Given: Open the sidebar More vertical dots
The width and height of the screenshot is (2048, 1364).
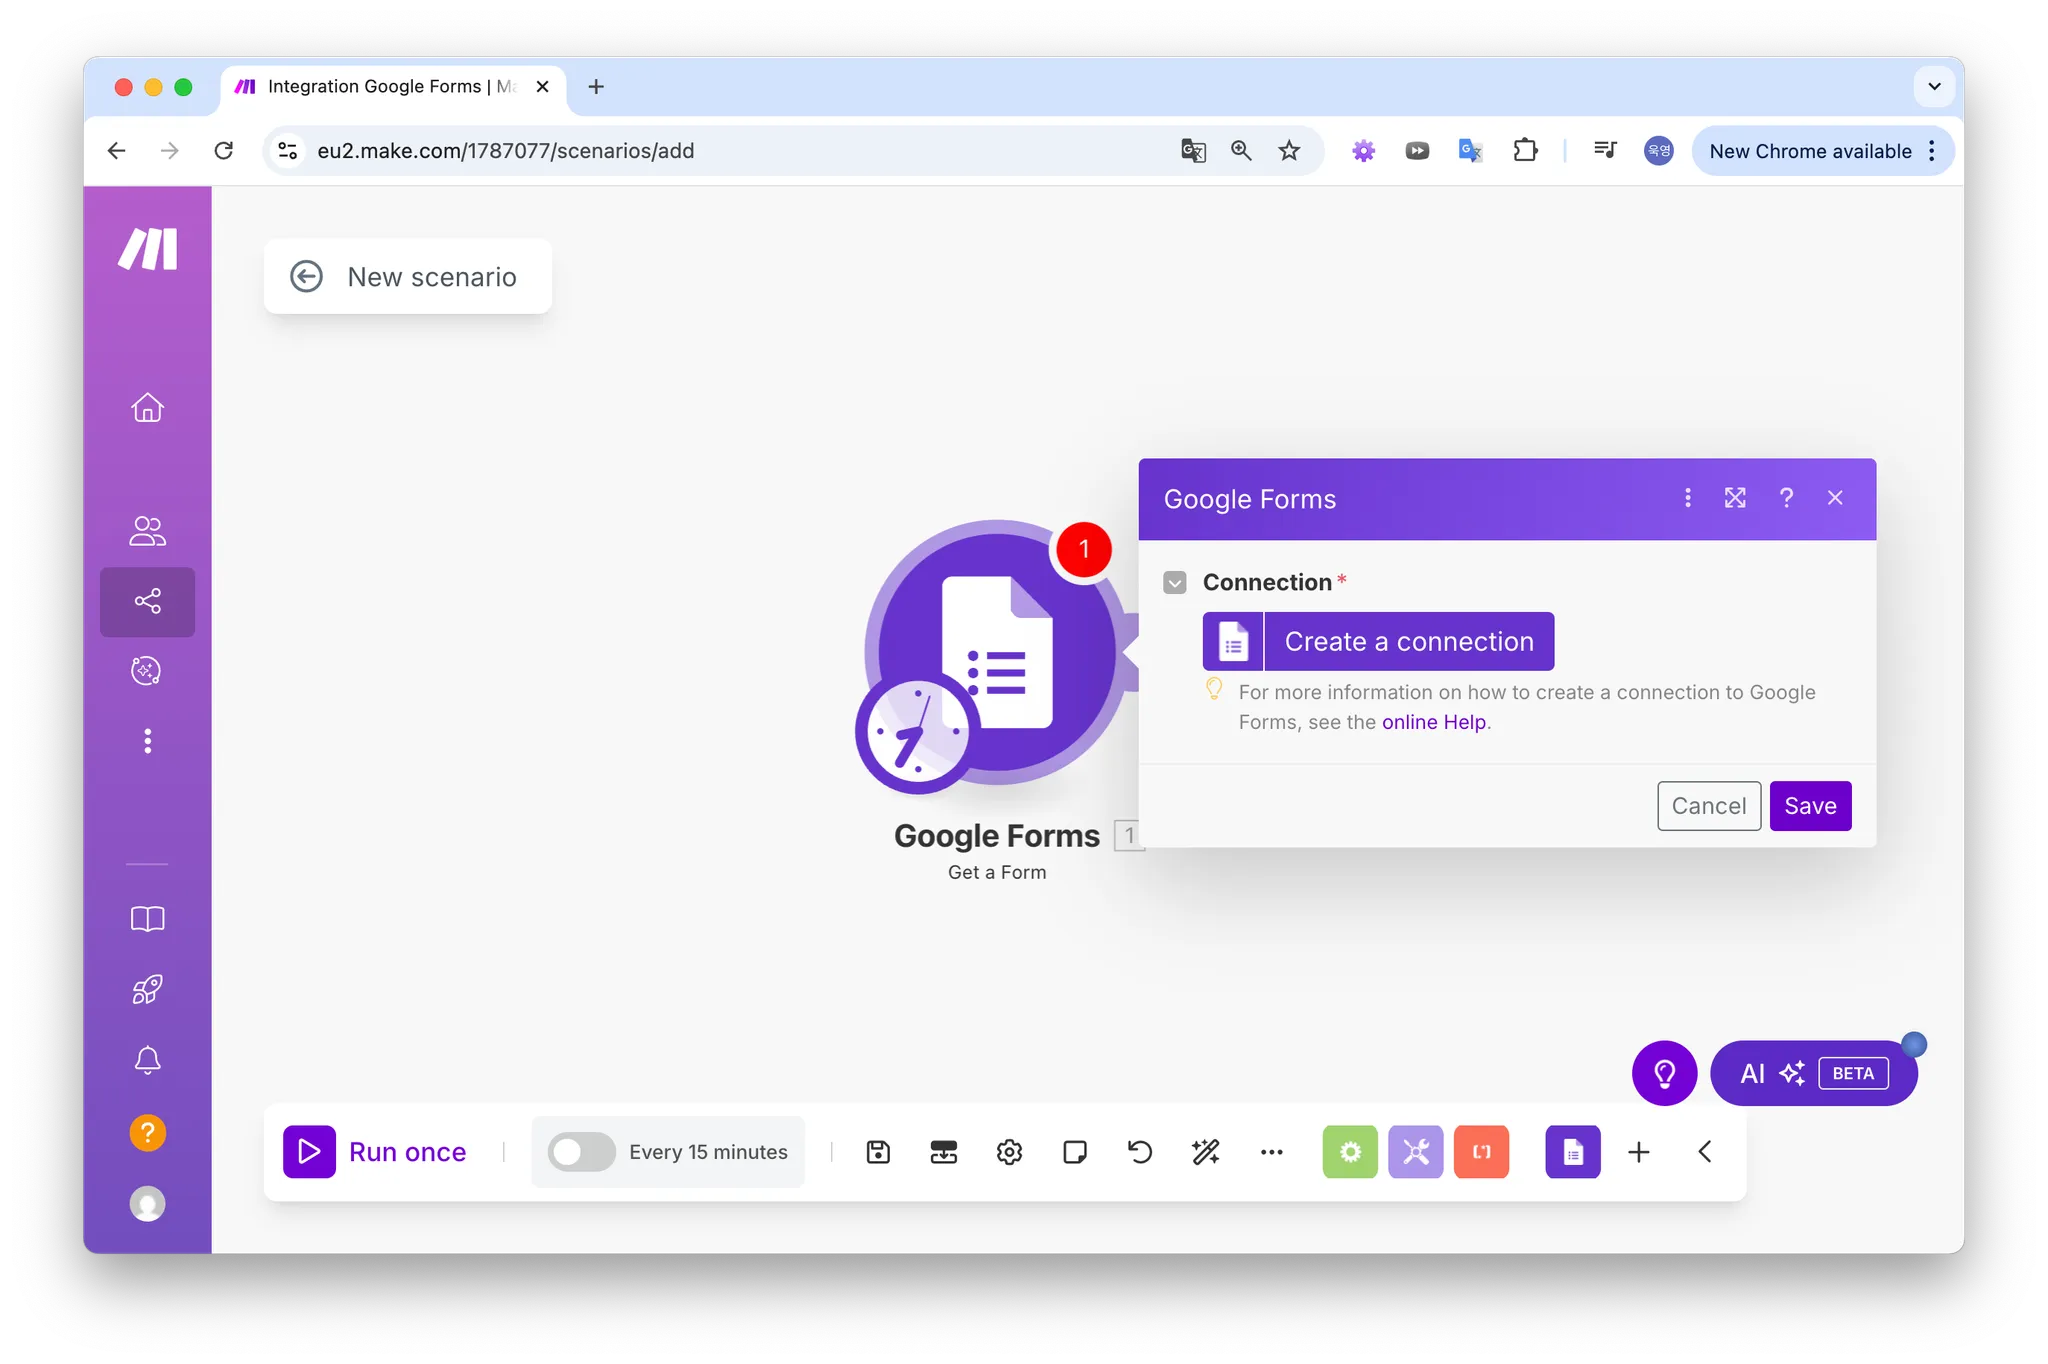Looking at the screenshot, I should [x=148, y=741].
